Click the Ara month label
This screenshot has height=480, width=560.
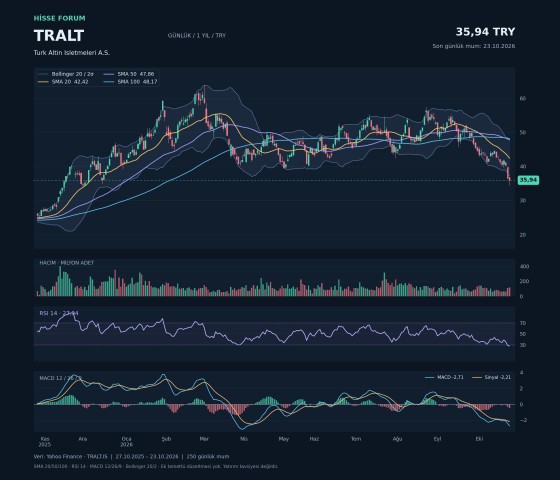pyautogui.click(x=82, y=439)
